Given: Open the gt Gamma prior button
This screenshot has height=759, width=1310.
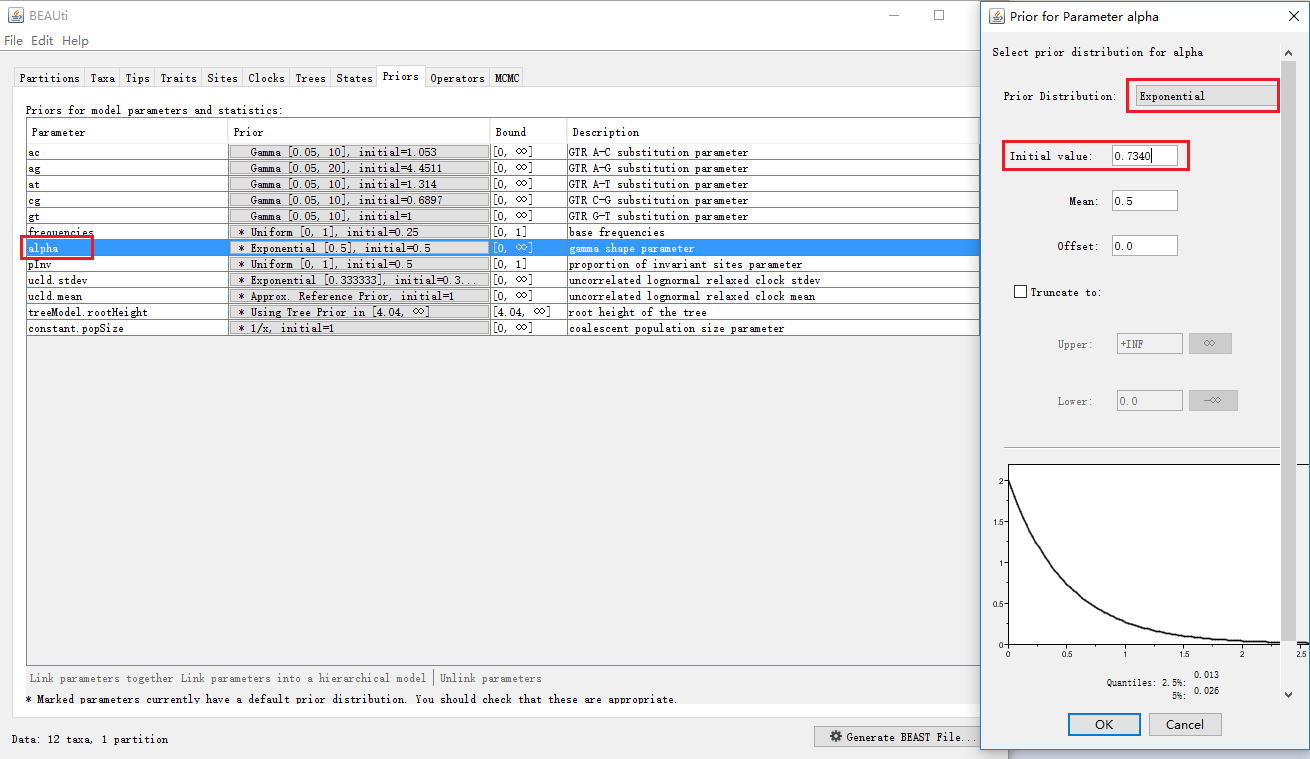Looking at the screenshot, I should (x=359, y=216).
